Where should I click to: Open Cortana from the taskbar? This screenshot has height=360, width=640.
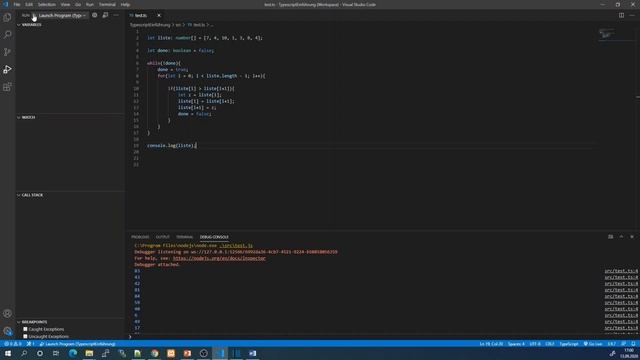pos(40,353)
